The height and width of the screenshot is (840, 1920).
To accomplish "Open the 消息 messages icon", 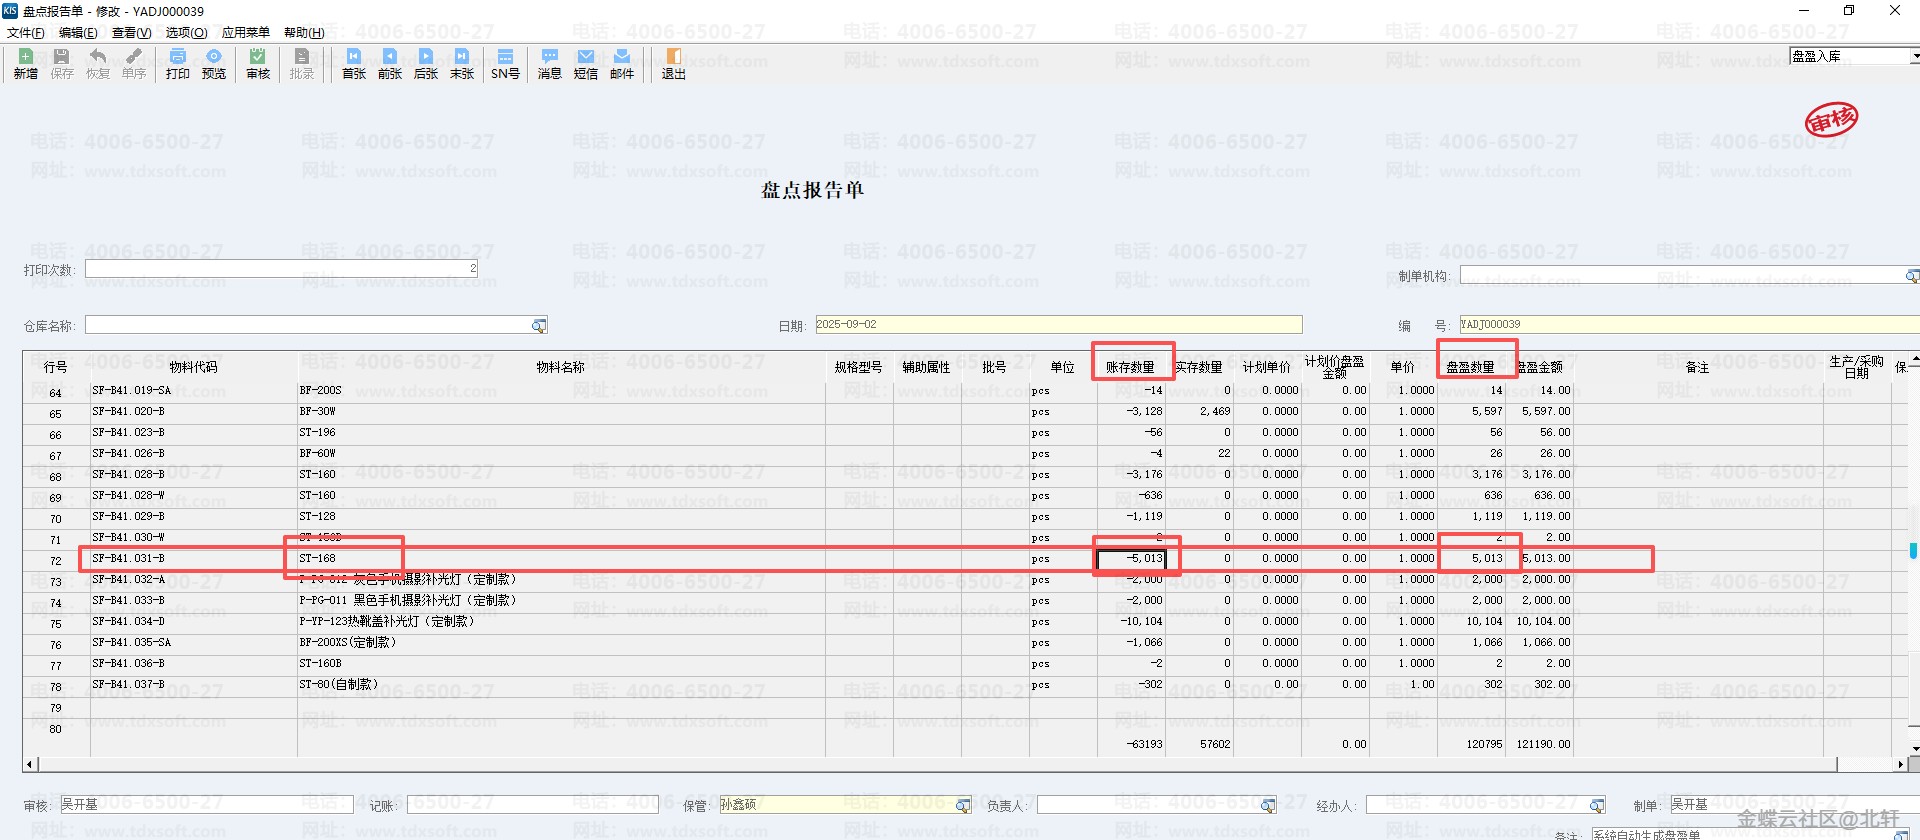I will [550, 63].
